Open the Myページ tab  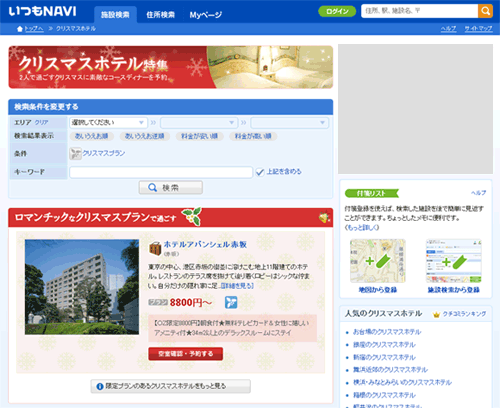(x=206, y=15)
